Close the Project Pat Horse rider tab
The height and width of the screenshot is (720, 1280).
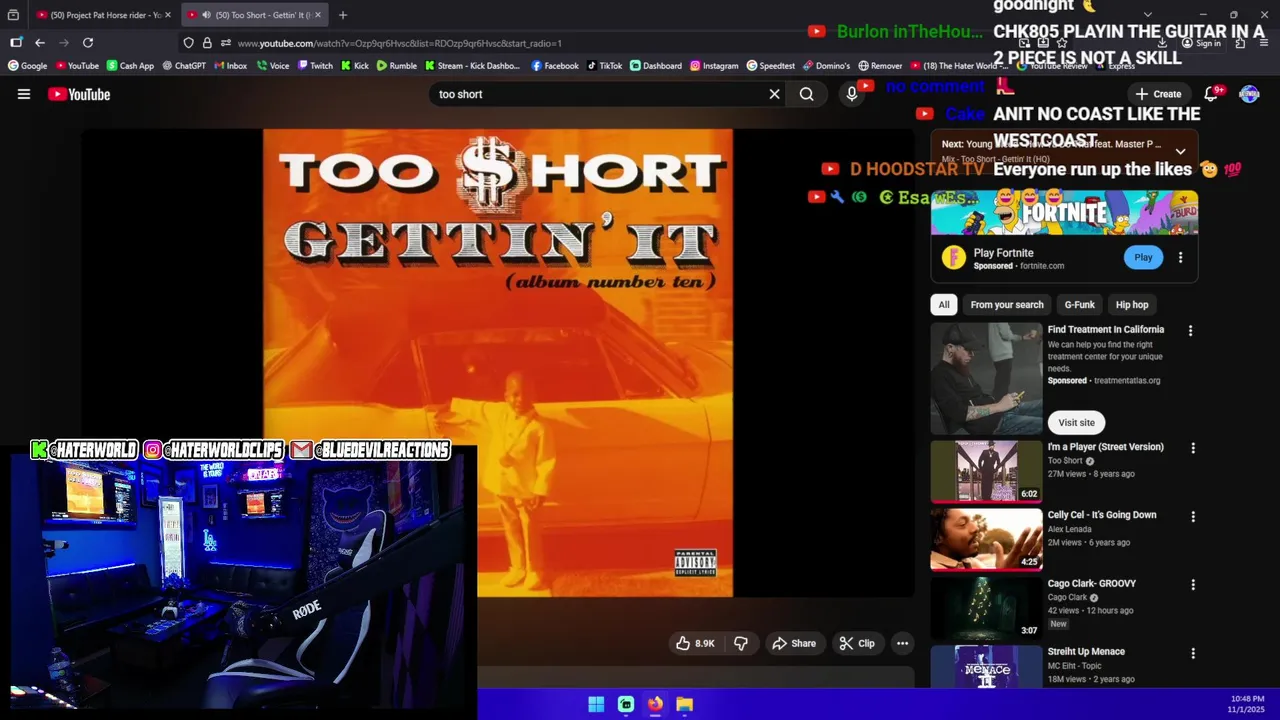168,15
